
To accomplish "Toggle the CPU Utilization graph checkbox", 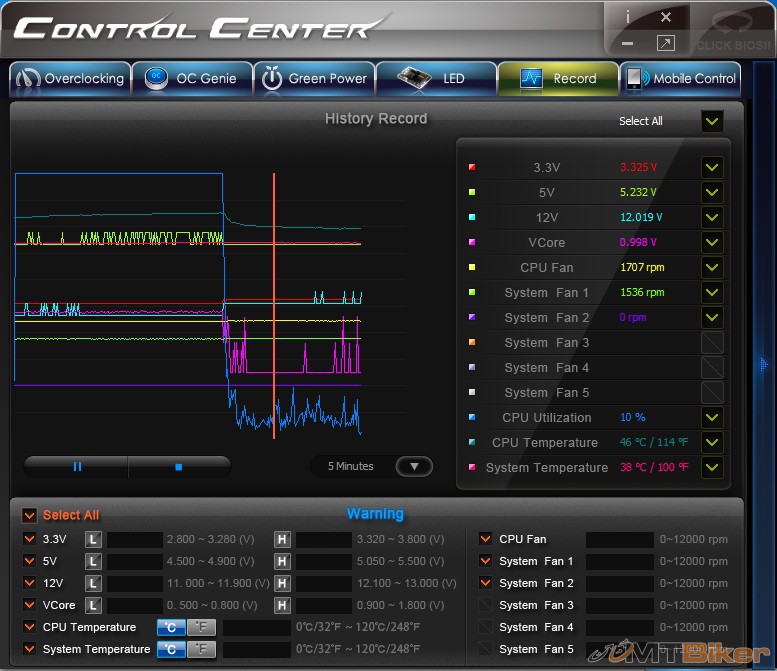I will coord(711,418).
